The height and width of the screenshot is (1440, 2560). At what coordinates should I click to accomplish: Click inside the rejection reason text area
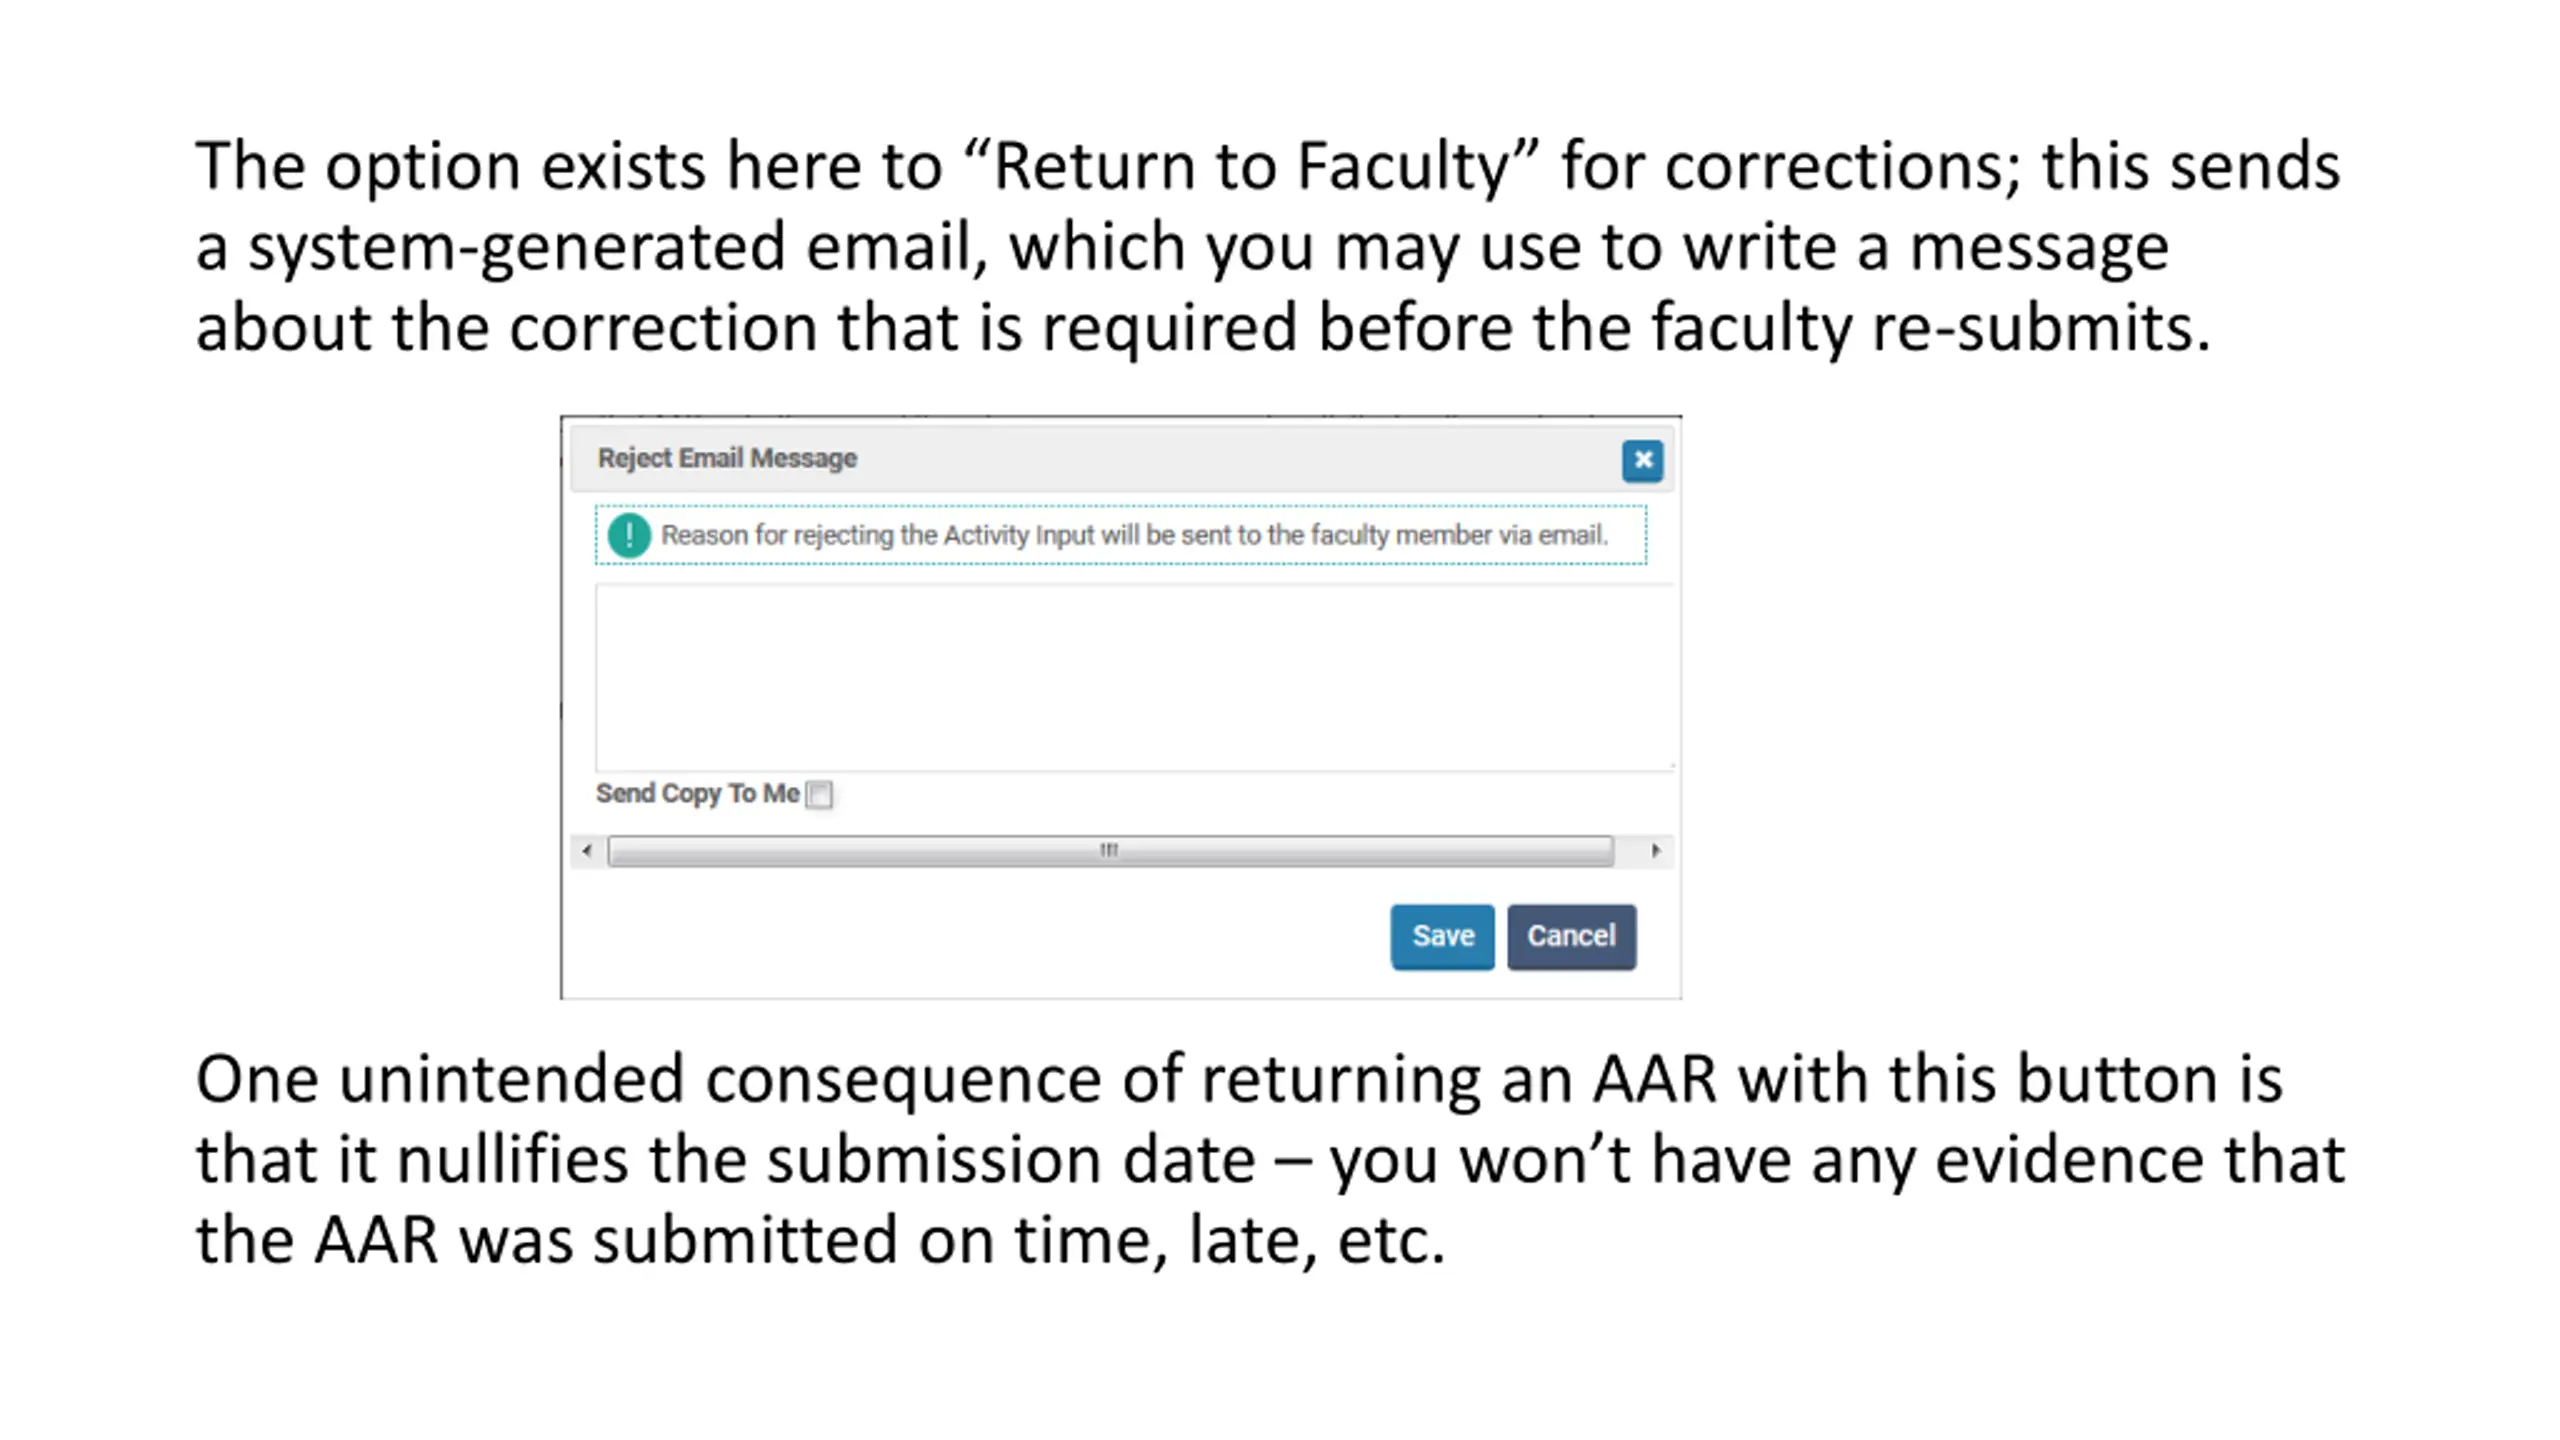pos(1135,678)
